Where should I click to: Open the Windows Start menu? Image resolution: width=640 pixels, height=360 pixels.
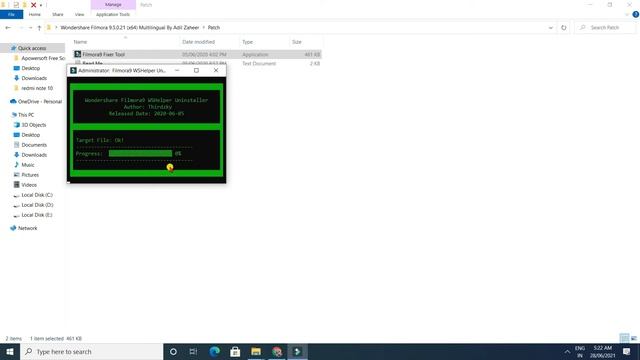click(x=10, y=351)
